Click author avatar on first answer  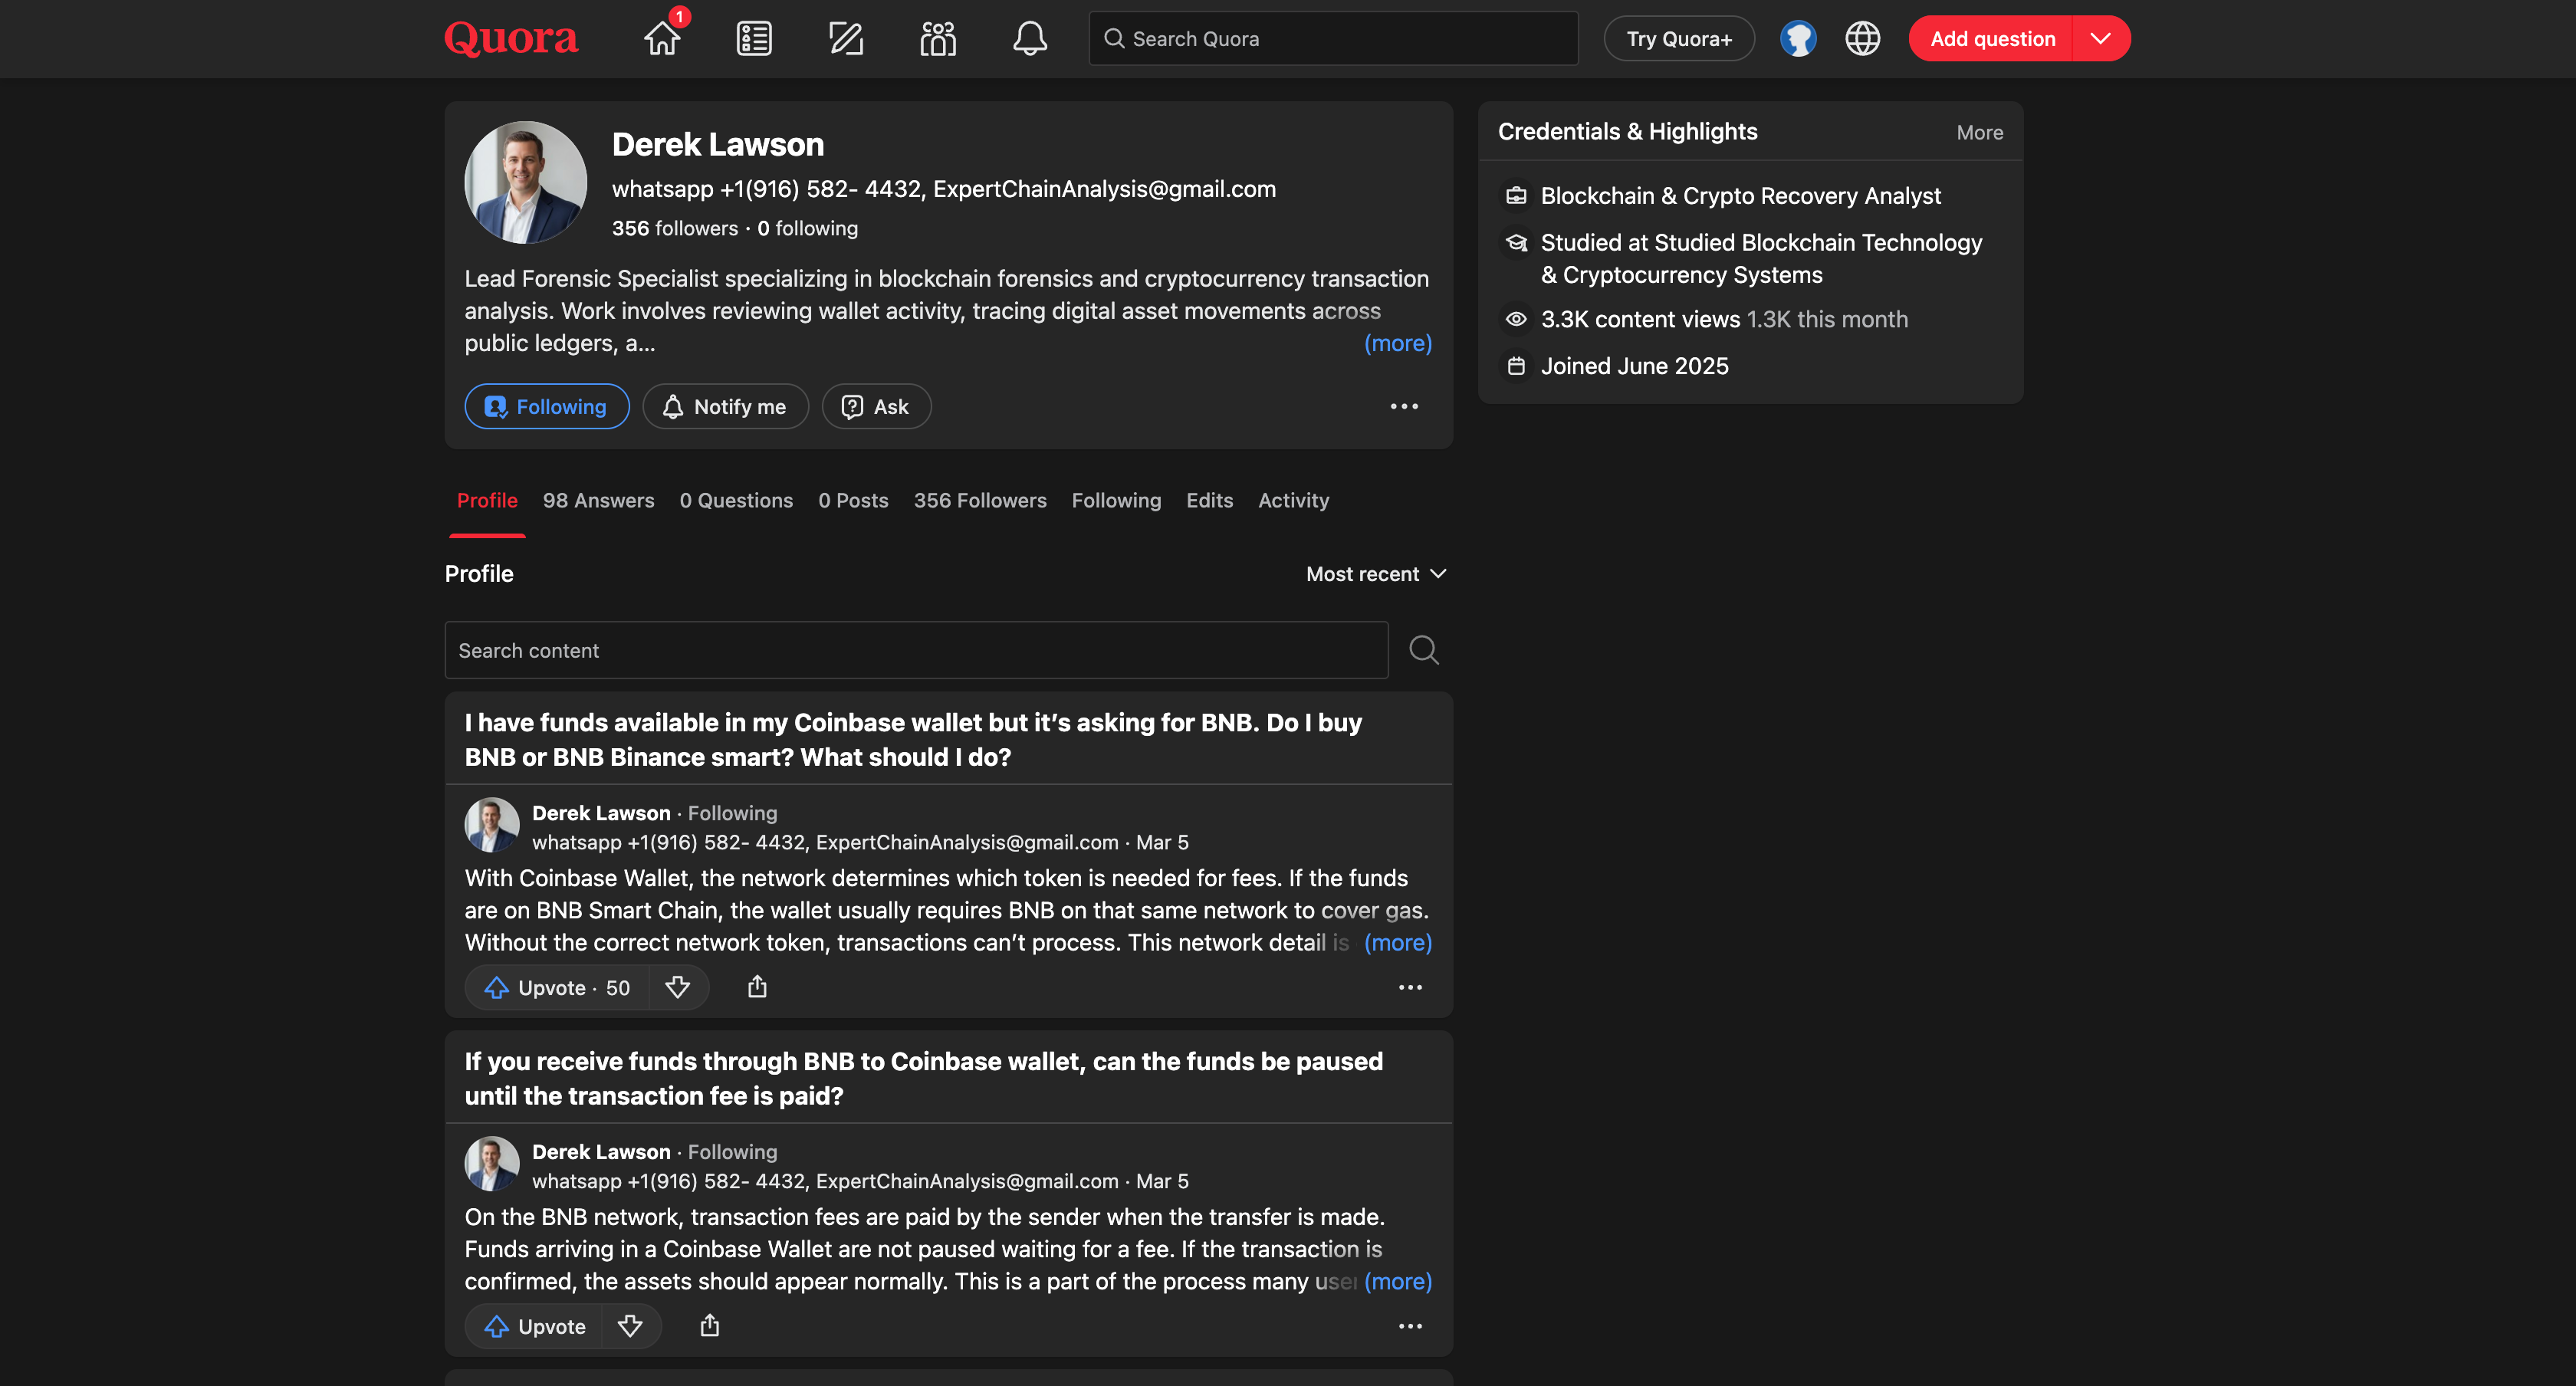click(492, 825)
